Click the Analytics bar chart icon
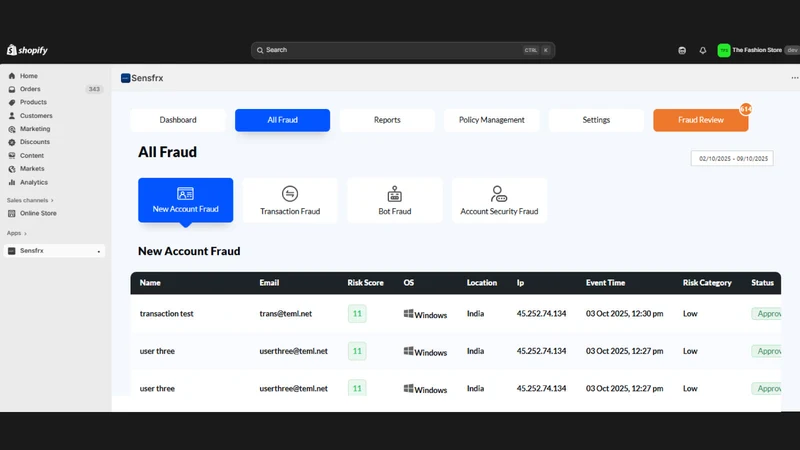 pos(12,182)
